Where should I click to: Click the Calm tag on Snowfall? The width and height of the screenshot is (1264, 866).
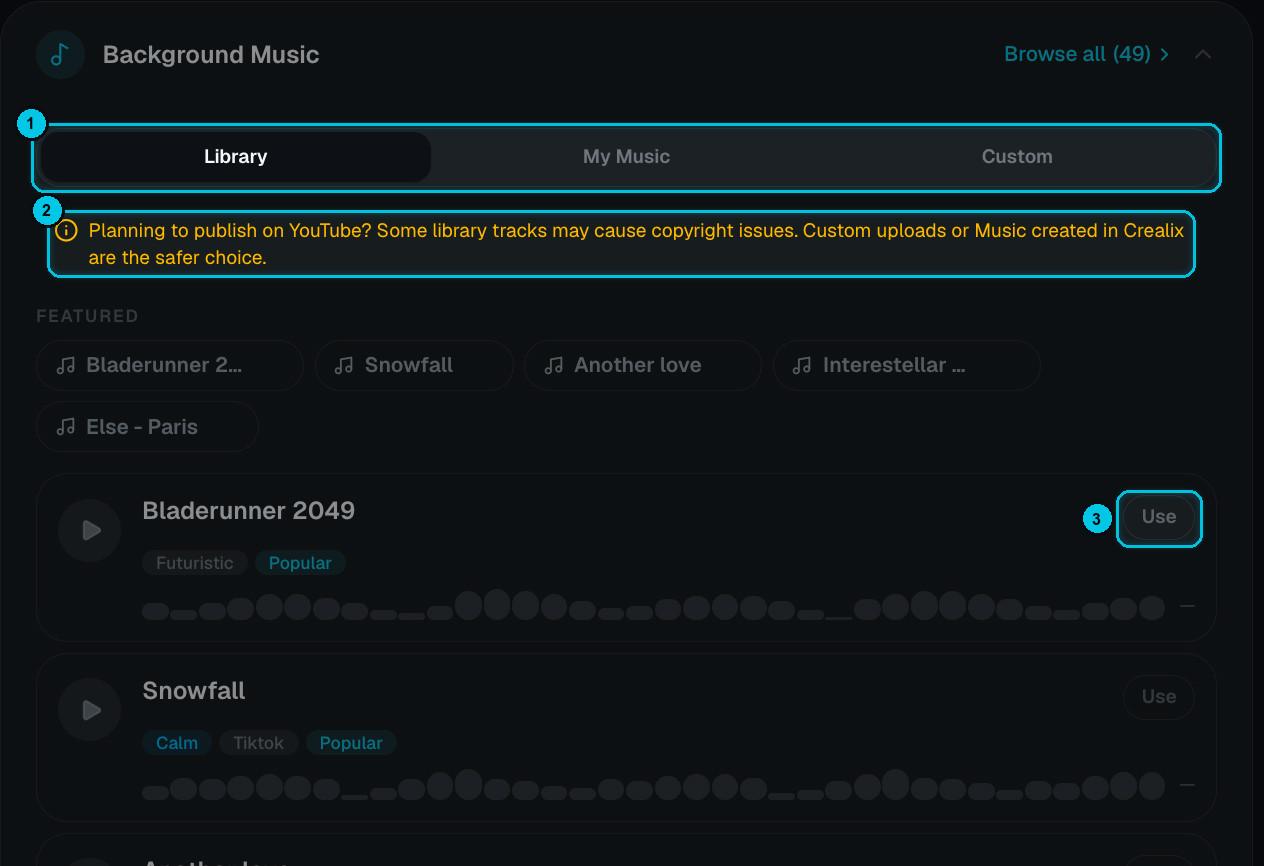click(177, 743)
